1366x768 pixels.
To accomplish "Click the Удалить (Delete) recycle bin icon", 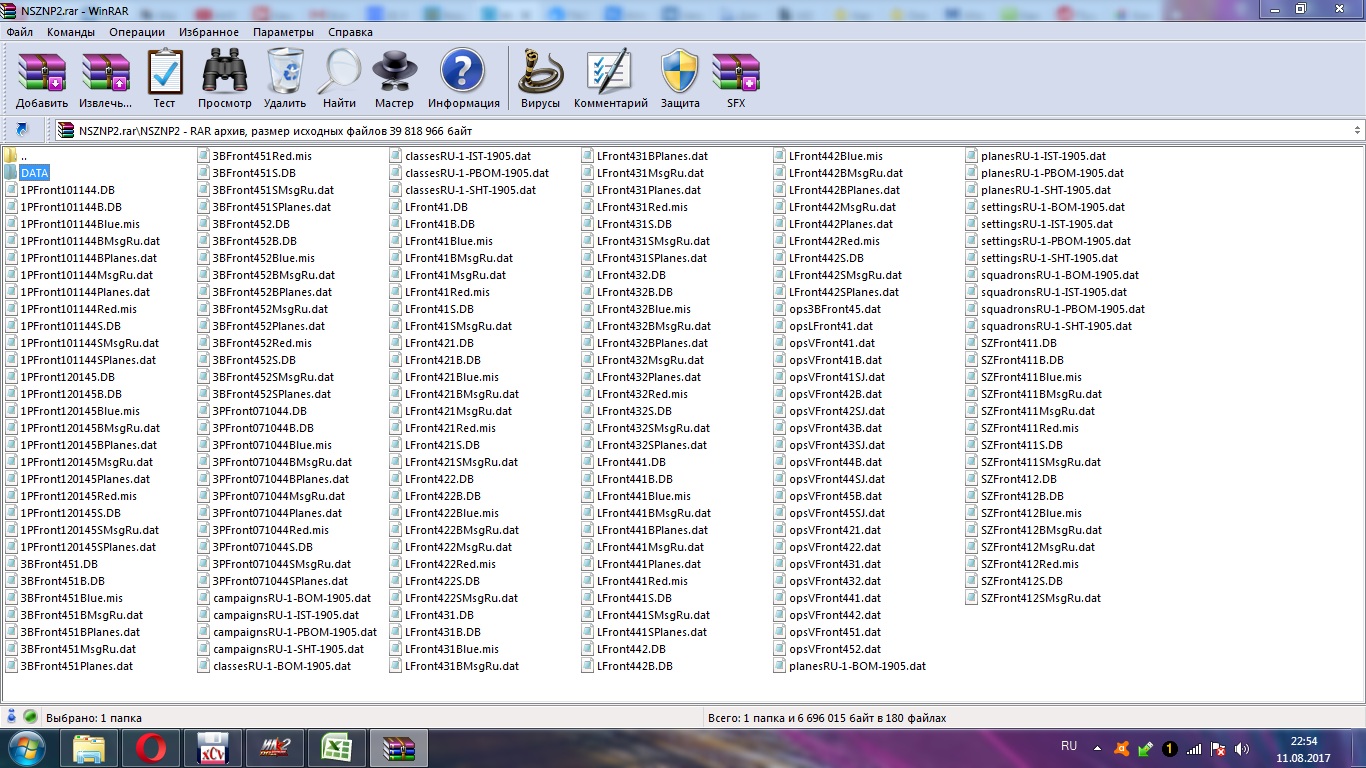I will click(285, 79).
